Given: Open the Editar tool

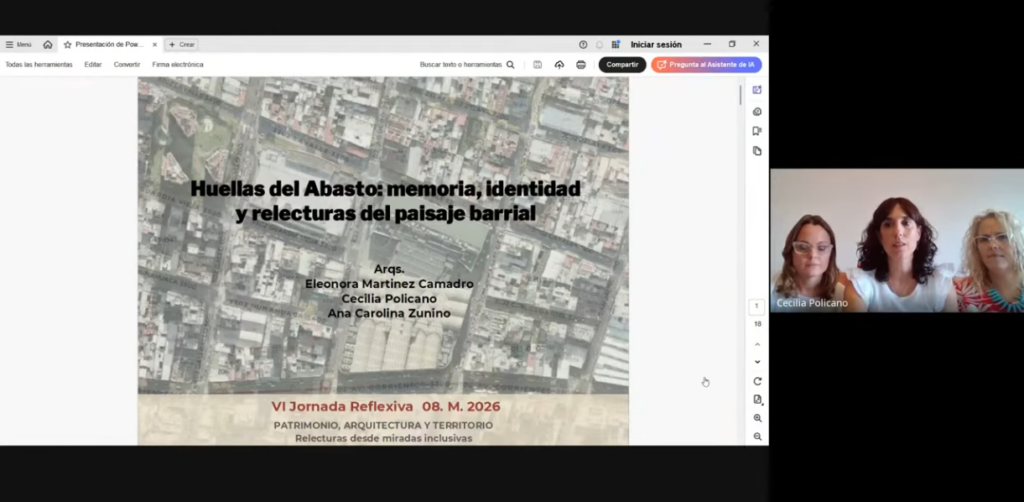Looking at the screenshot, I should pos(93,64).
